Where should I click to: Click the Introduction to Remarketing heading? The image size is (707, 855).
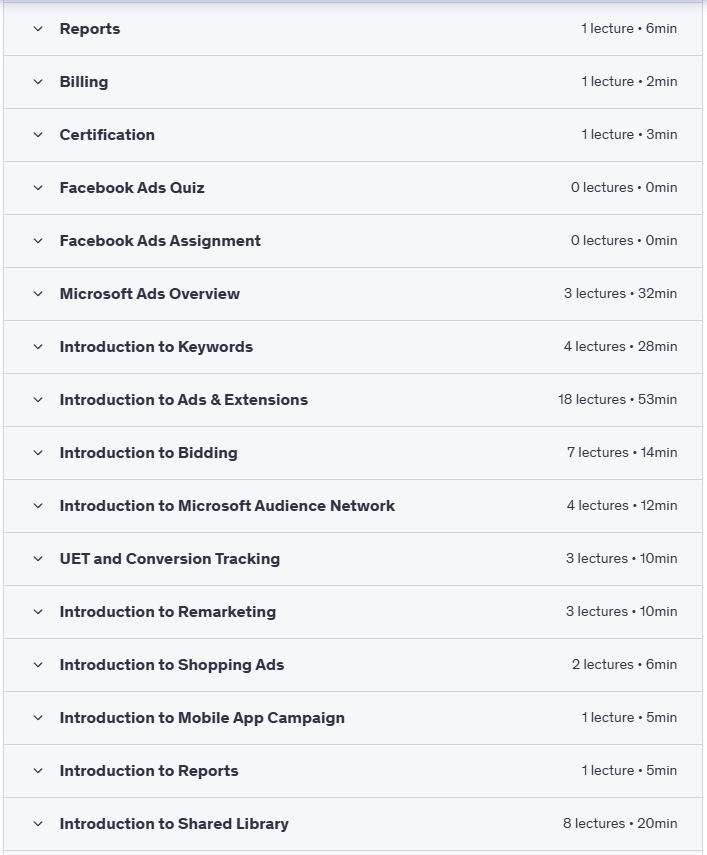point(167,612)
